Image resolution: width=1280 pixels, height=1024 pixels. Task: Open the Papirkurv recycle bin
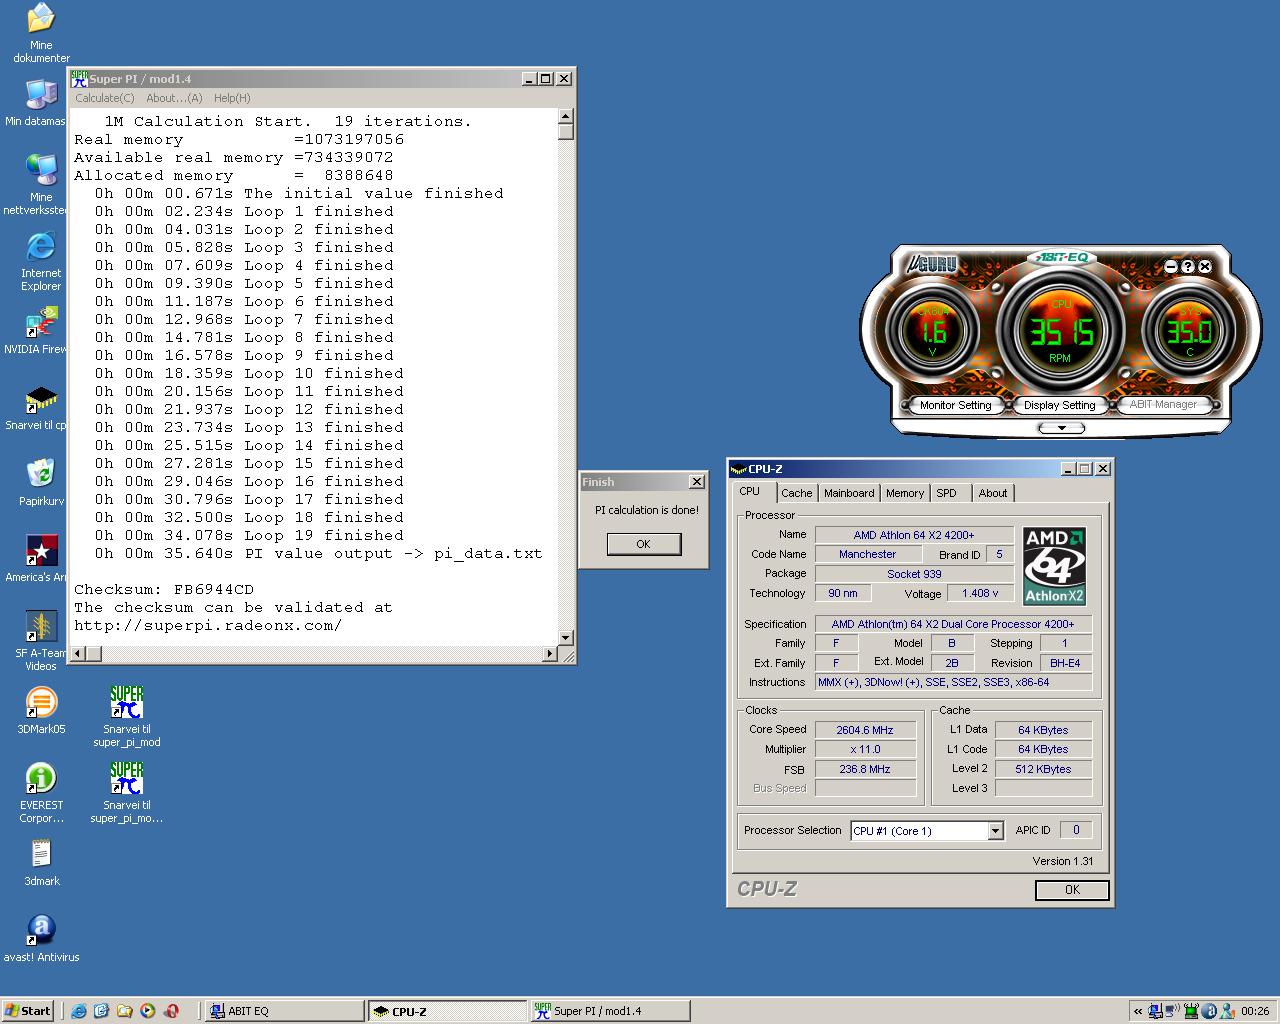click(41, 483)
